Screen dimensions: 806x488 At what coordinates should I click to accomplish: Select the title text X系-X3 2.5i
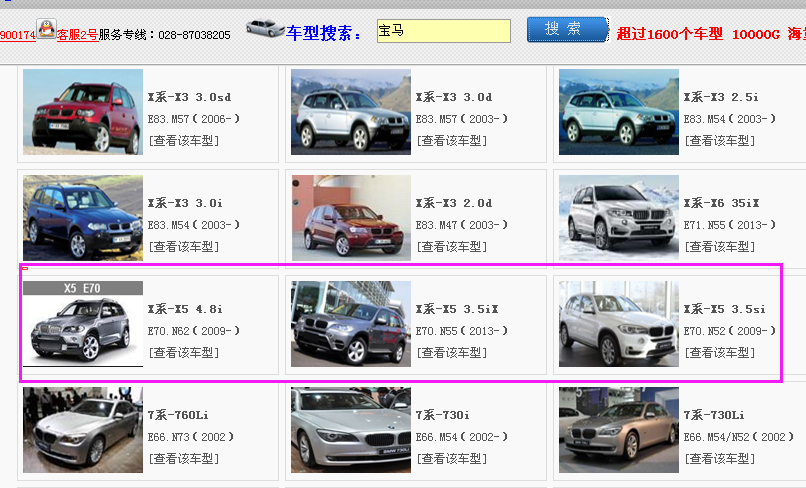(x=721, y=97)
